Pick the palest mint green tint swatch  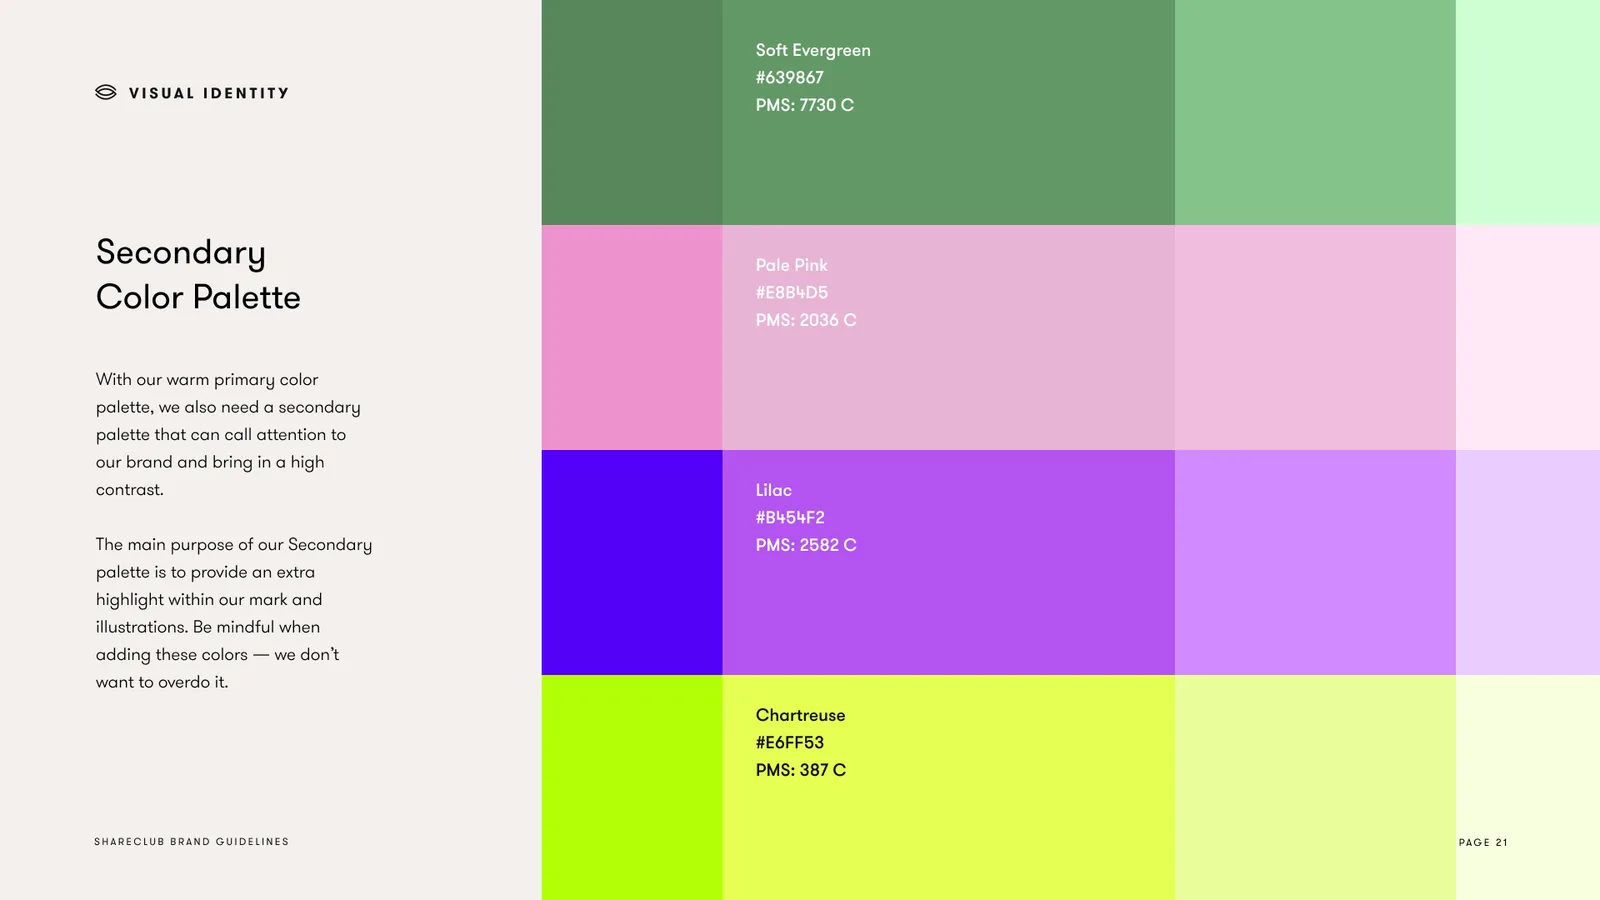click(1528, 112)
